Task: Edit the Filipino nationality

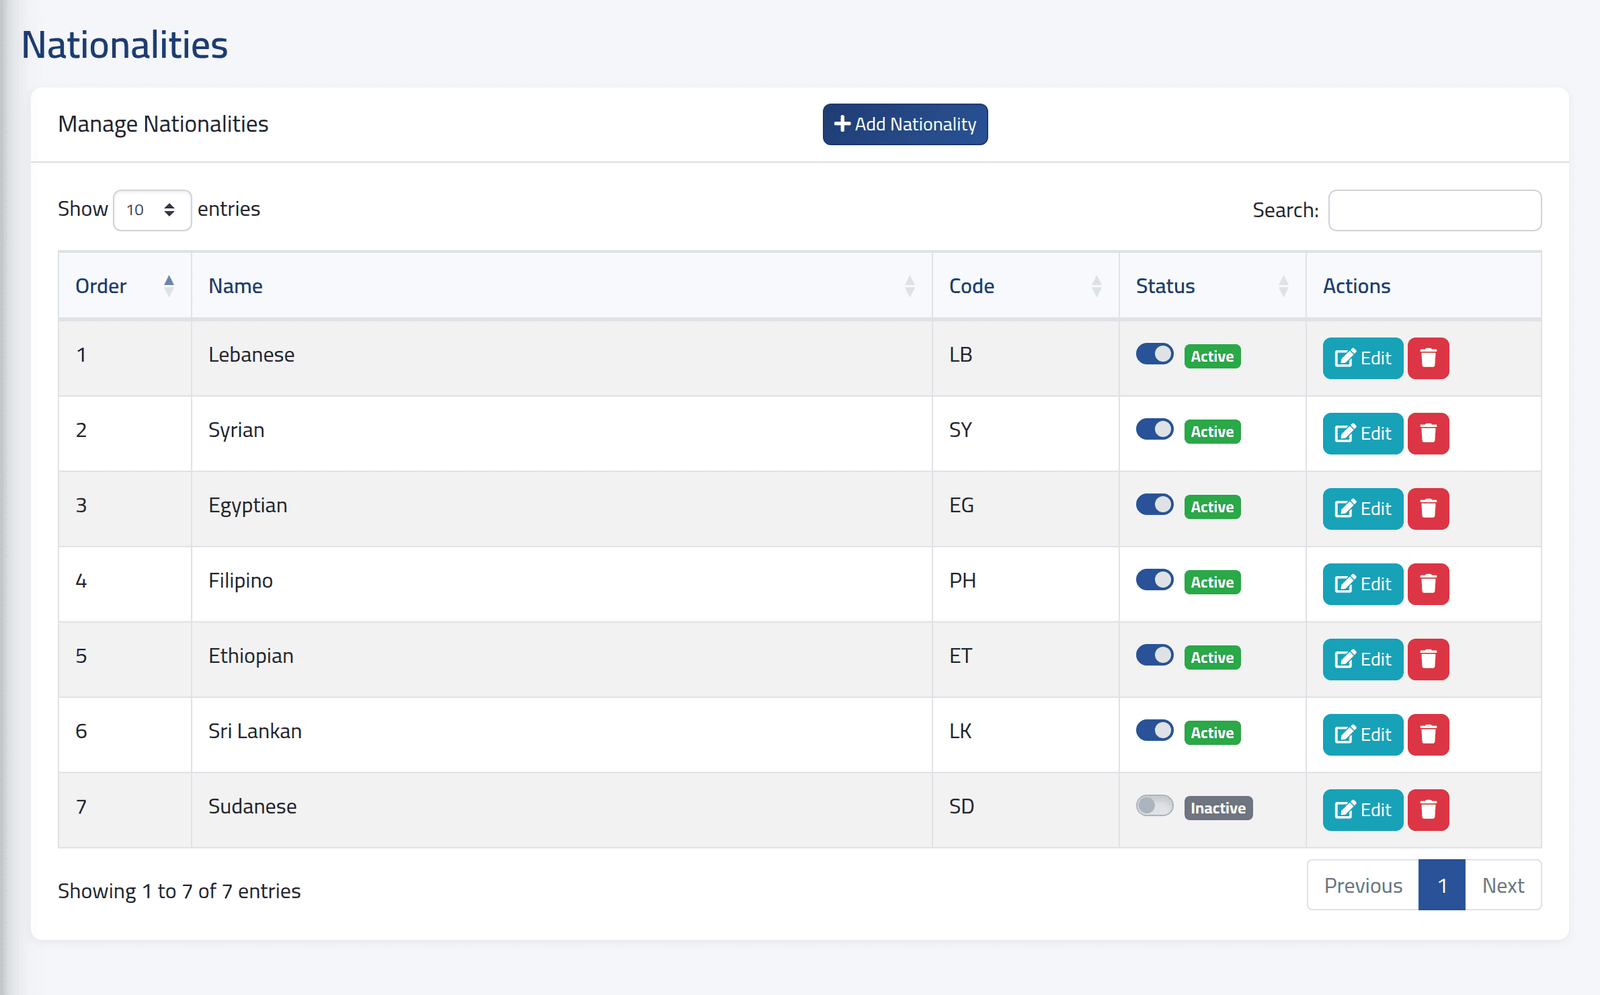Action: 1363,584
